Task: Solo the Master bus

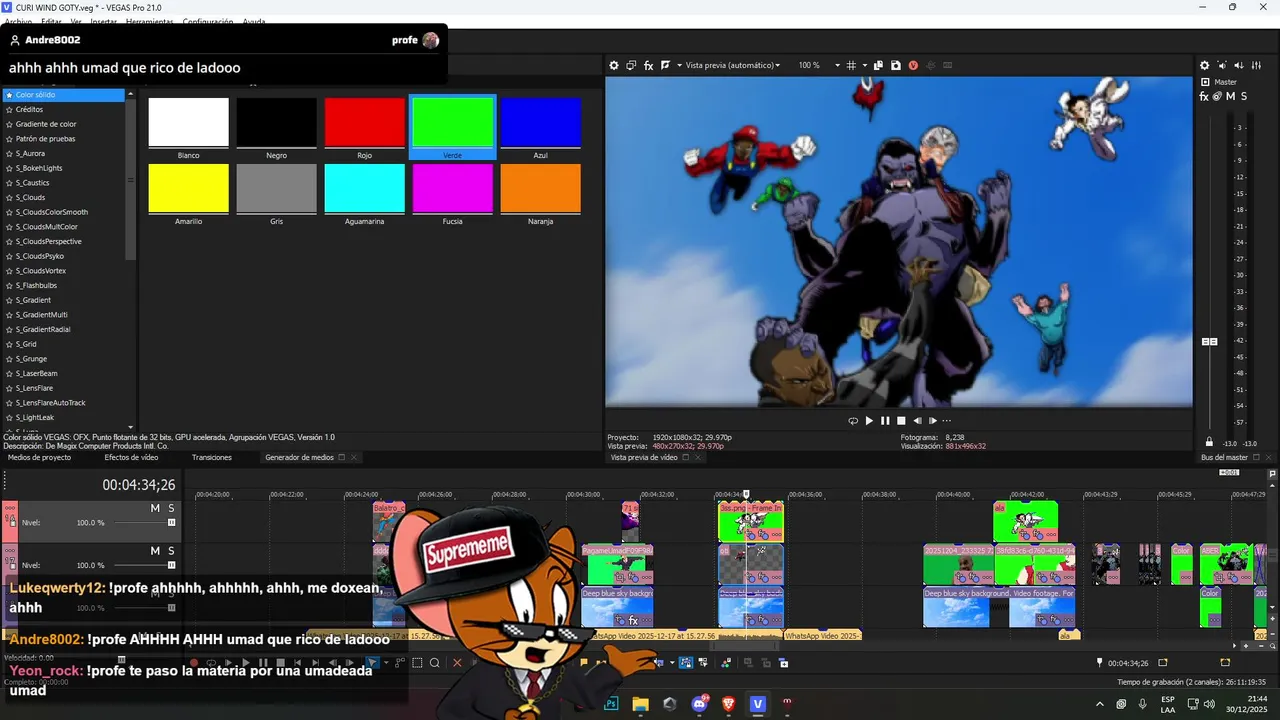Action: click(1243, 96)
